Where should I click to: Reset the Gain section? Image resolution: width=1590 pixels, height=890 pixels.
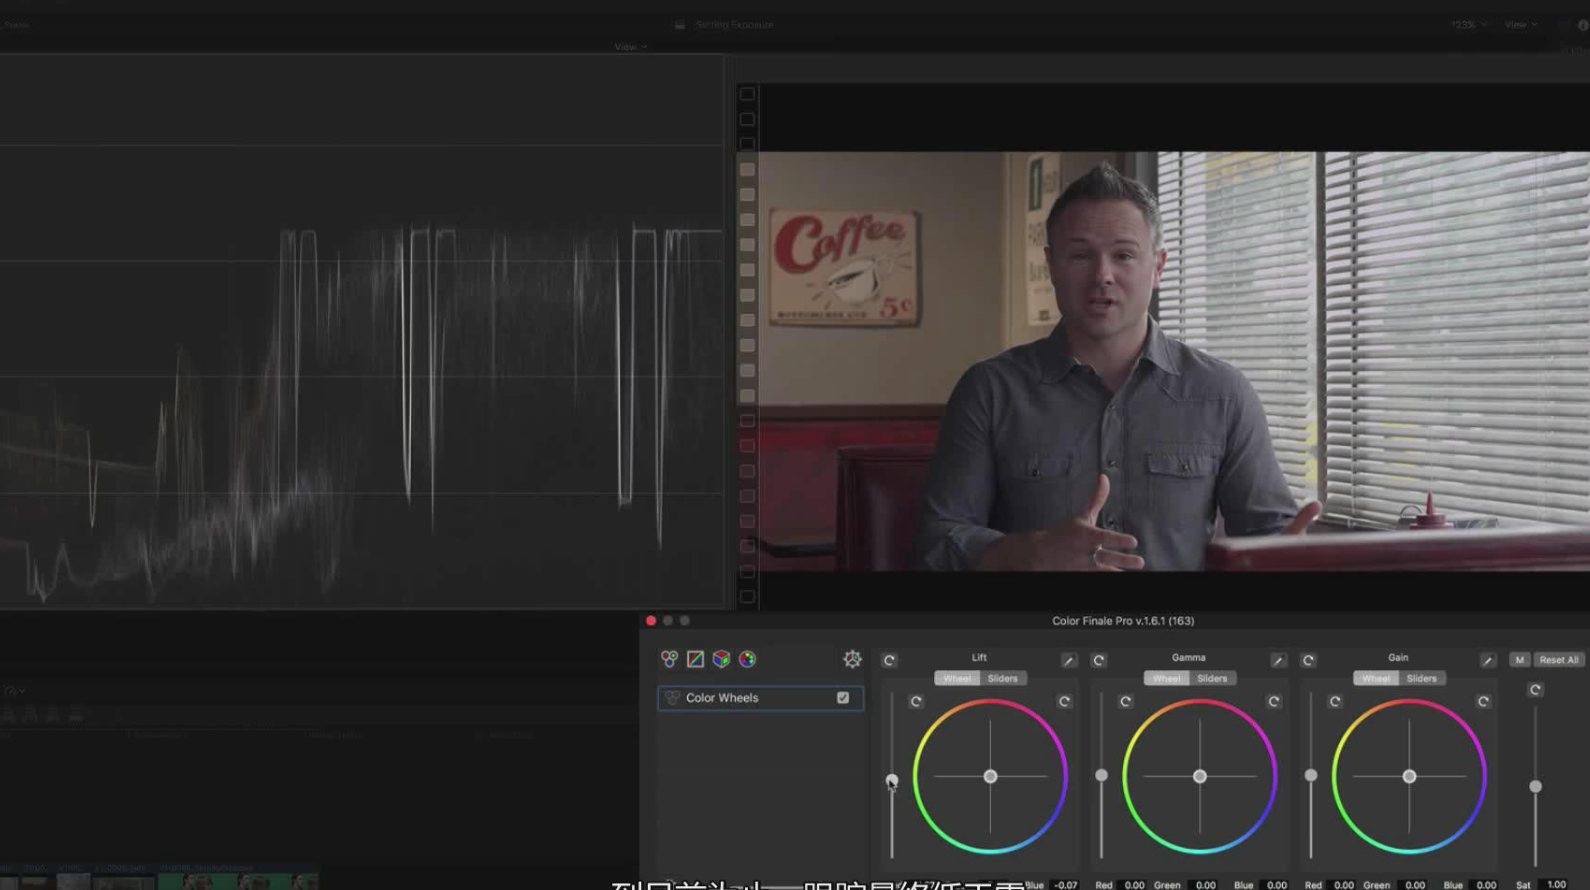click(x=1308, y=660)
